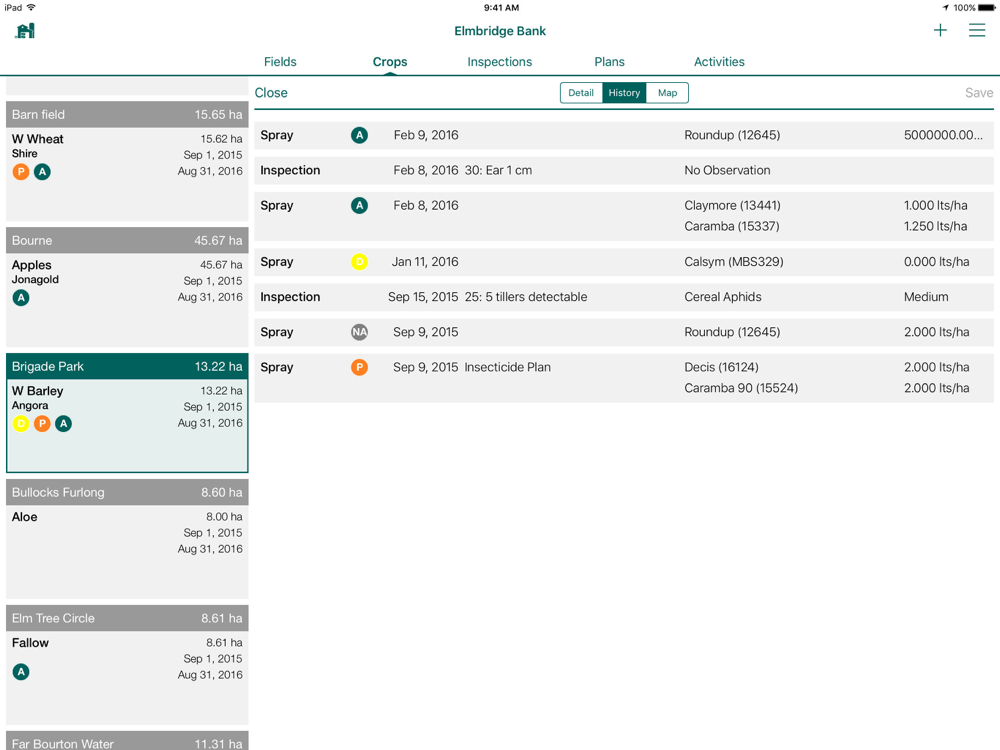The image size is (1000, 750).
Task: Tap orange P badge on Brigade Park
Action: point(42,423)
